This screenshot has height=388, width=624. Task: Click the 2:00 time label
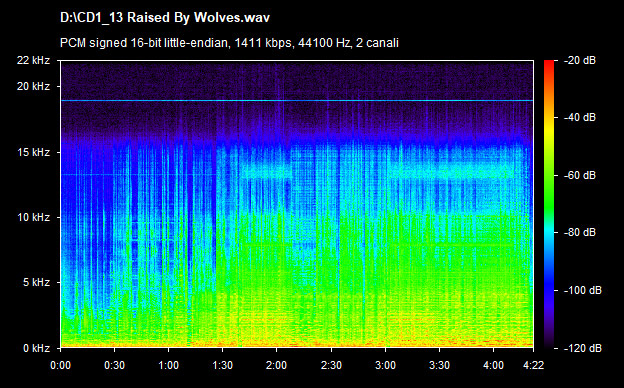[x=277, y=365]
